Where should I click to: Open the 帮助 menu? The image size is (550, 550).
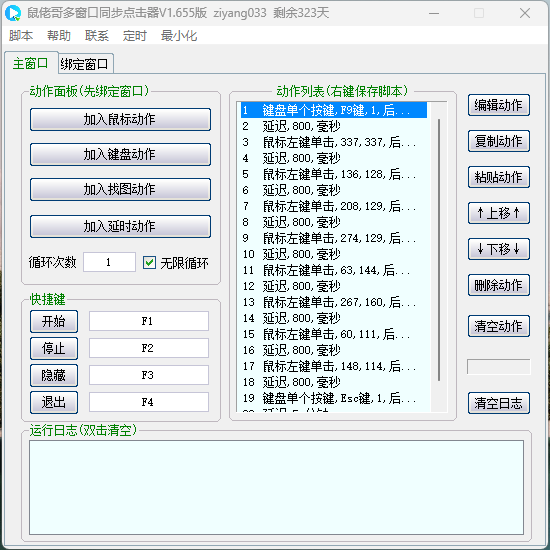(x=59, y=36)
